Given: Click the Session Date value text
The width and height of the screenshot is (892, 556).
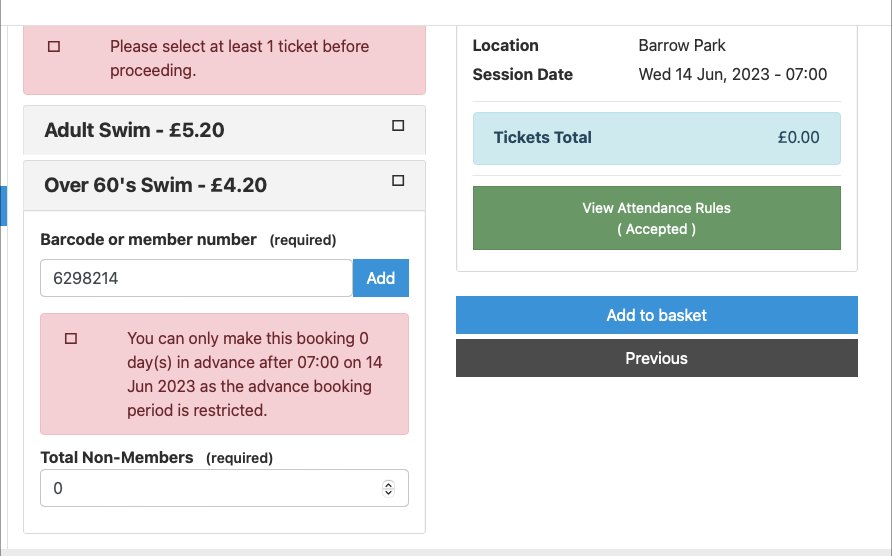Looking at the screenshot, I should point(733,75).
